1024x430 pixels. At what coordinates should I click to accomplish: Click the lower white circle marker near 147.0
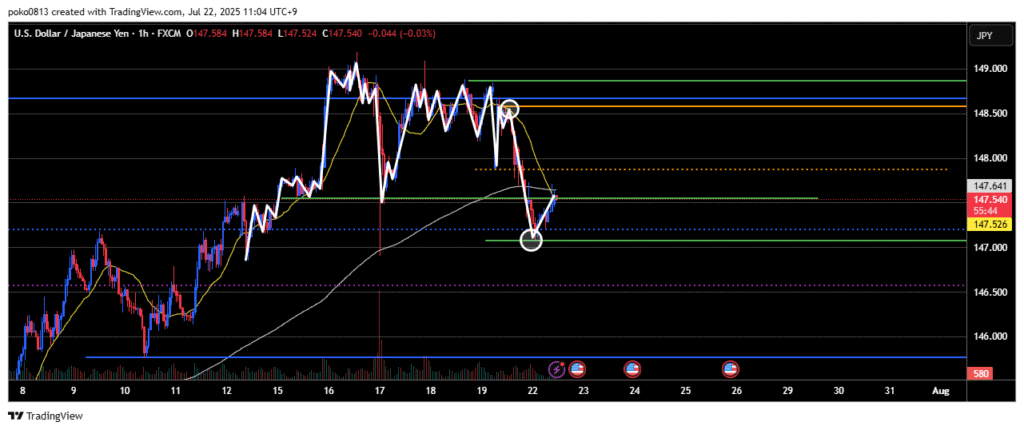click(531, 240)
